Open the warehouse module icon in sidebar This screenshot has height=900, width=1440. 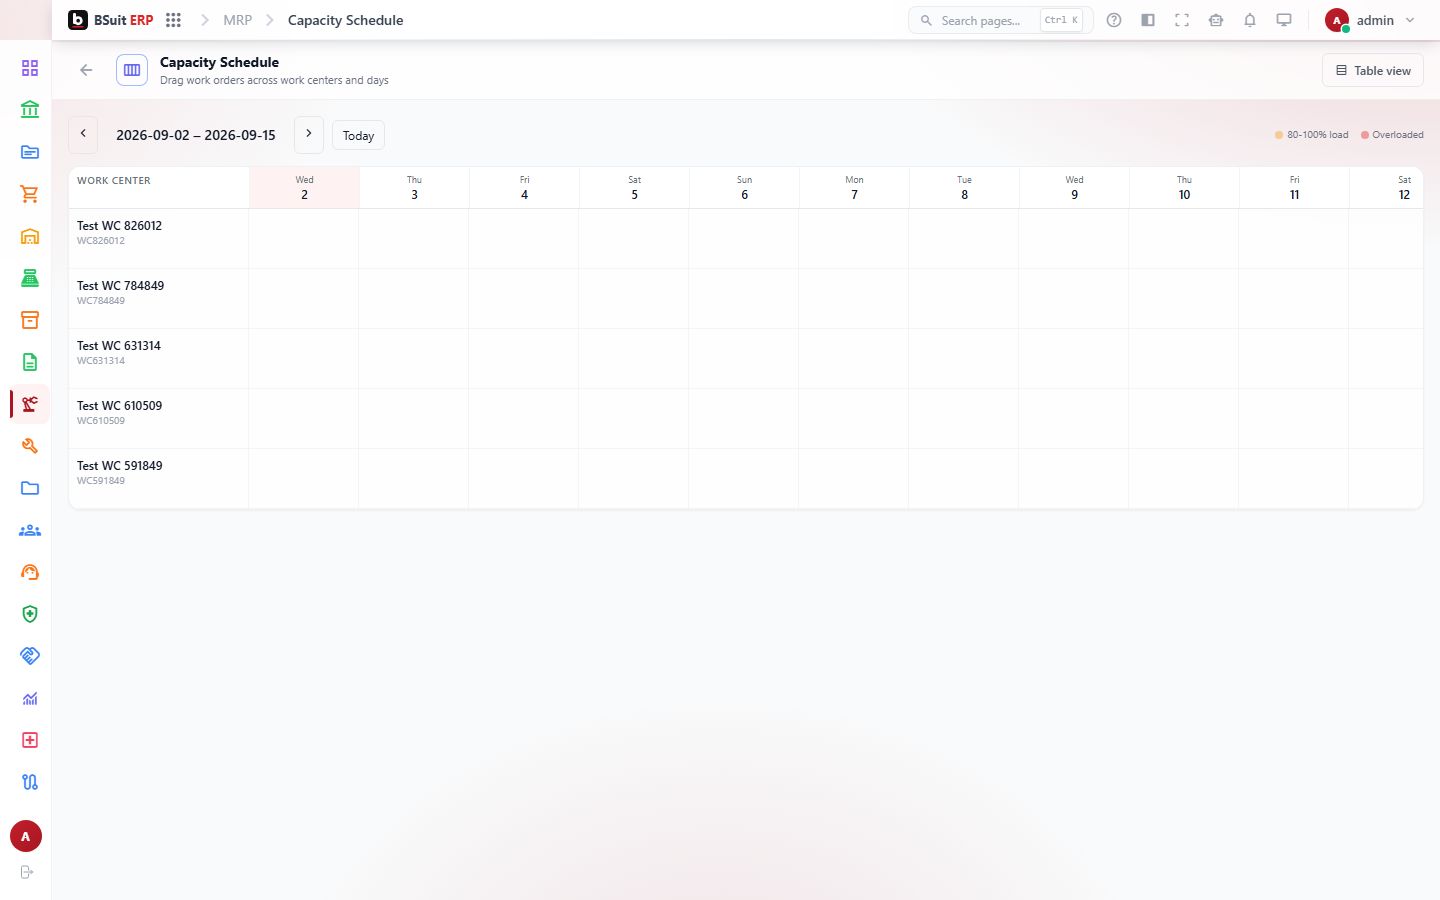point(30,236)
